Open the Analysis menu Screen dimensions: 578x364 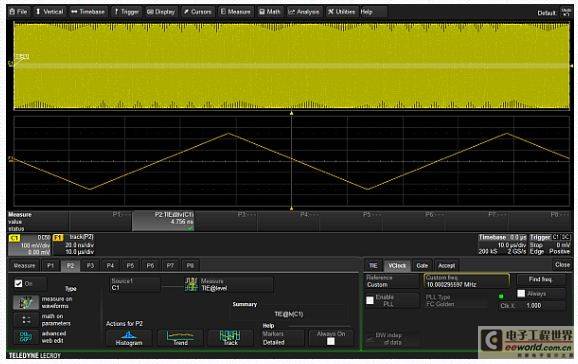(x=304, y=12)
